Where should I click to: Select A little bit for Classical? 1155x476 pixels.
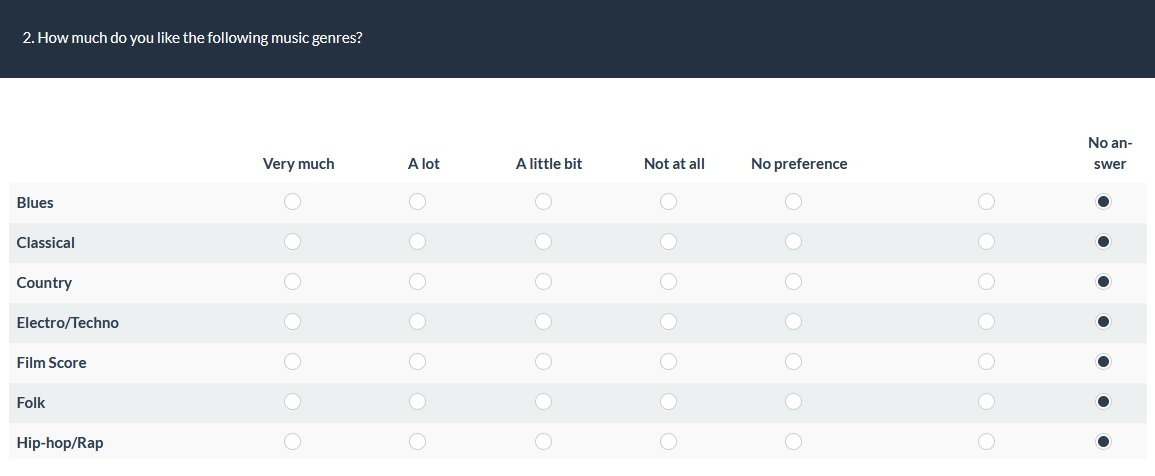pos(543,242)
